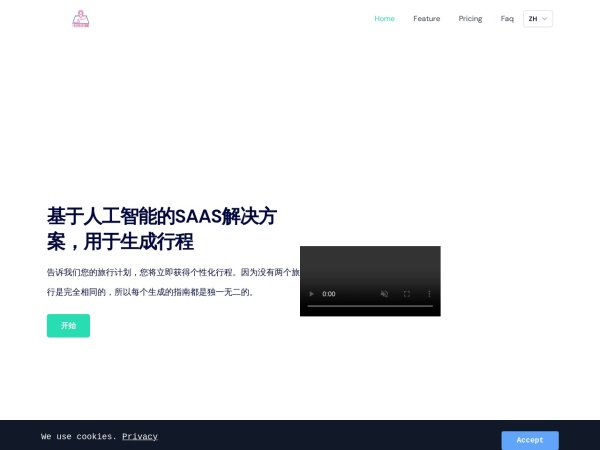Play the video
The height and width of the screenshot is (450, 600).
point(311,294)
